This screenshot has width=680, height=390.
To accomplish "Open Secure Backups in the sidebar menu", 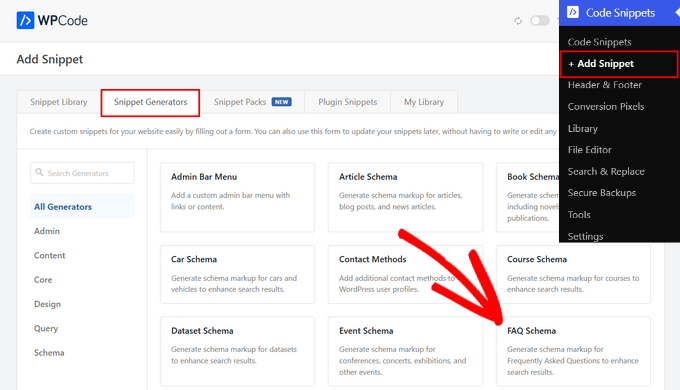I will pos(602,193).
